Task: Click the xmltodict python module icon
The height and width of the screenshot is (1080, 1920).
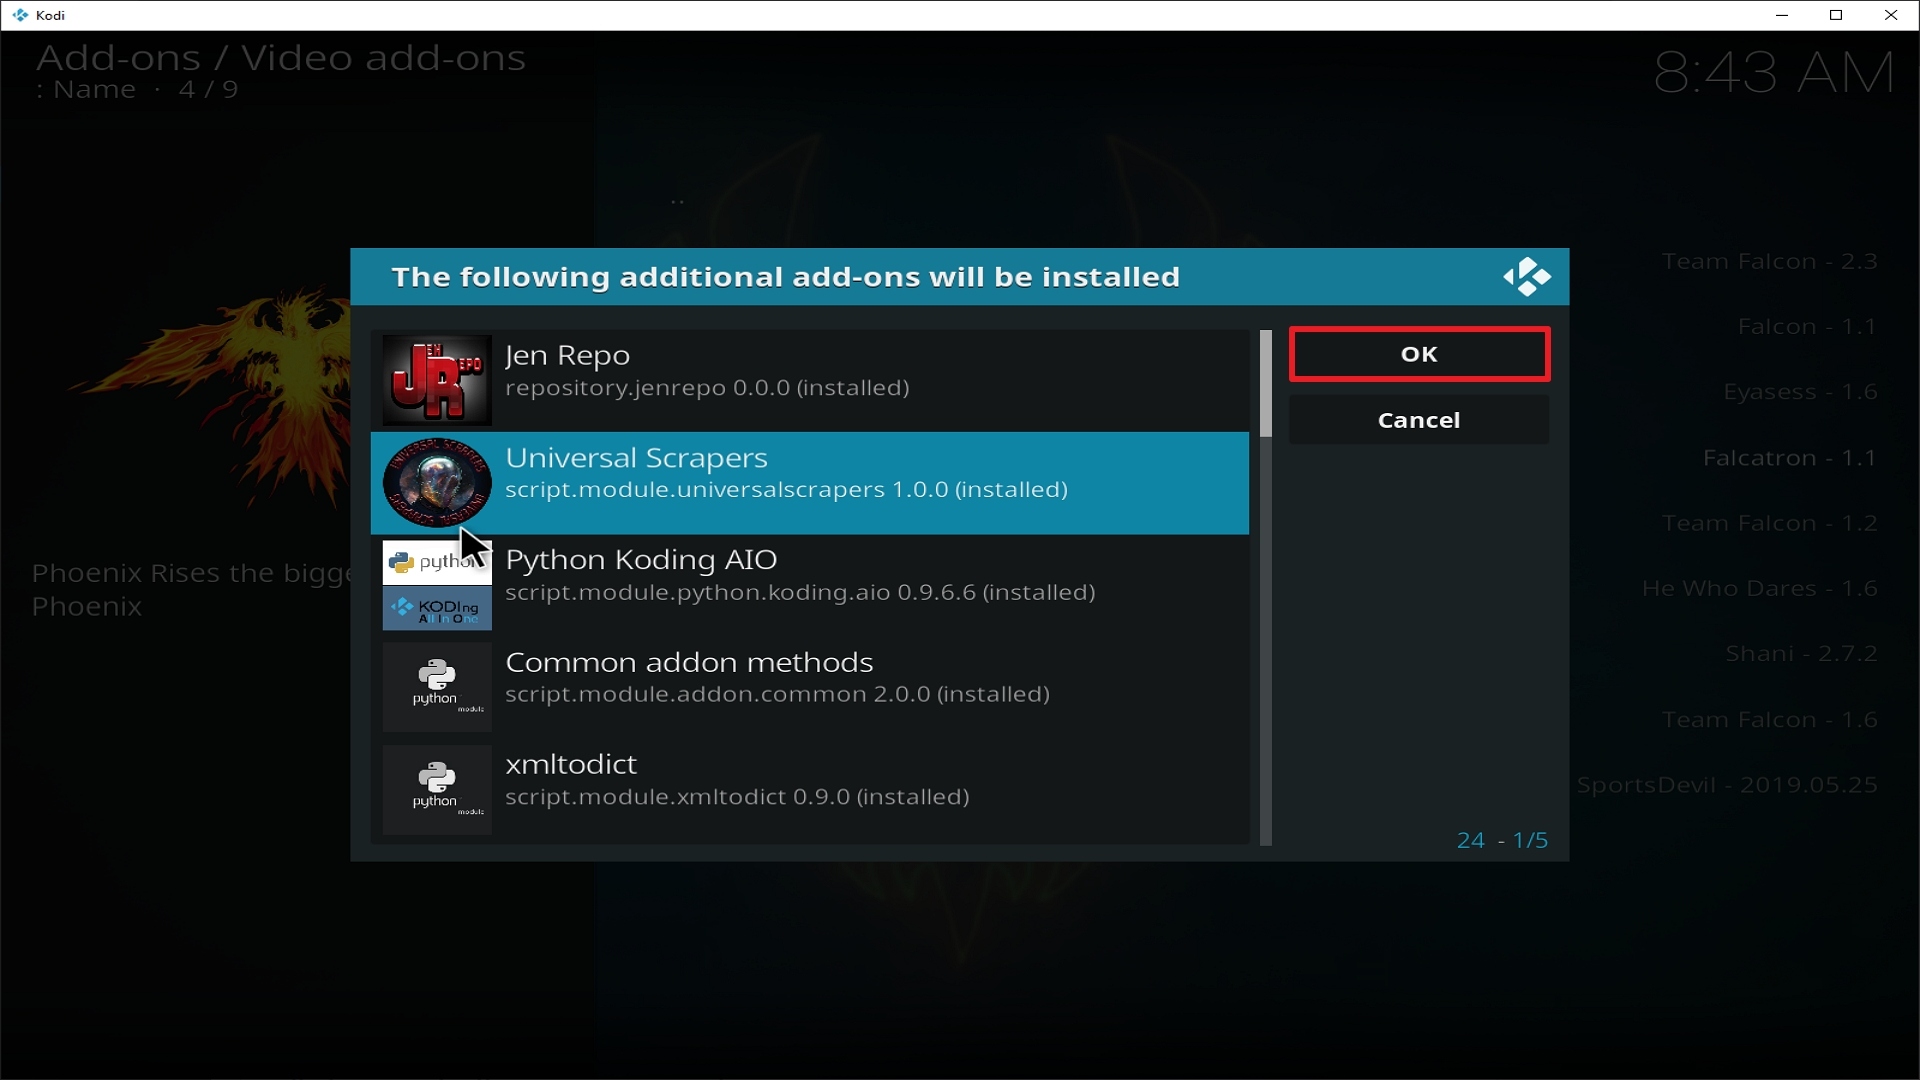Action: pos(437,790)
